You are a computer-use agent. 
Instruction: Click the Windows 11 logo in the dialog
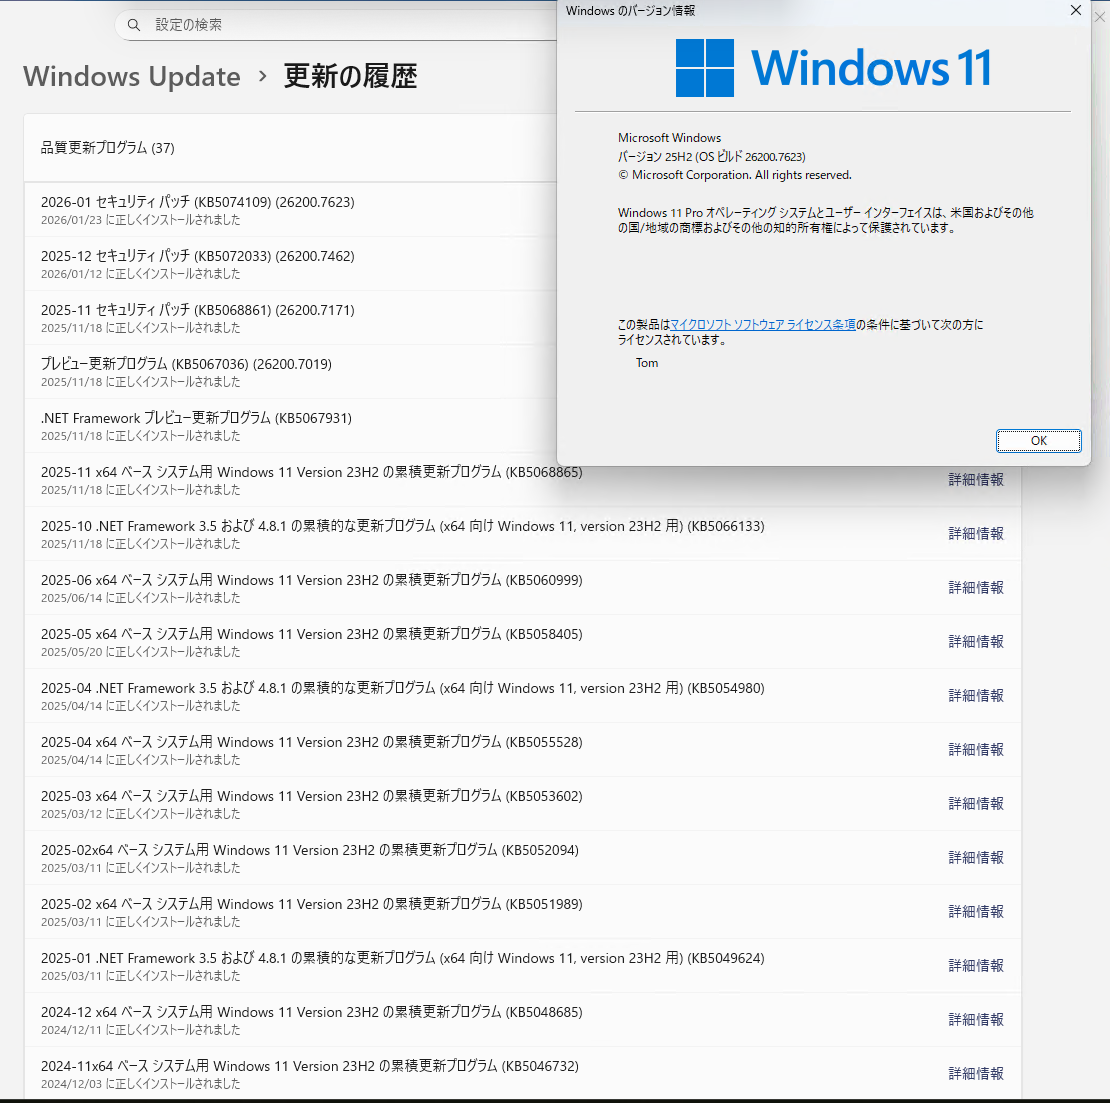833,68
